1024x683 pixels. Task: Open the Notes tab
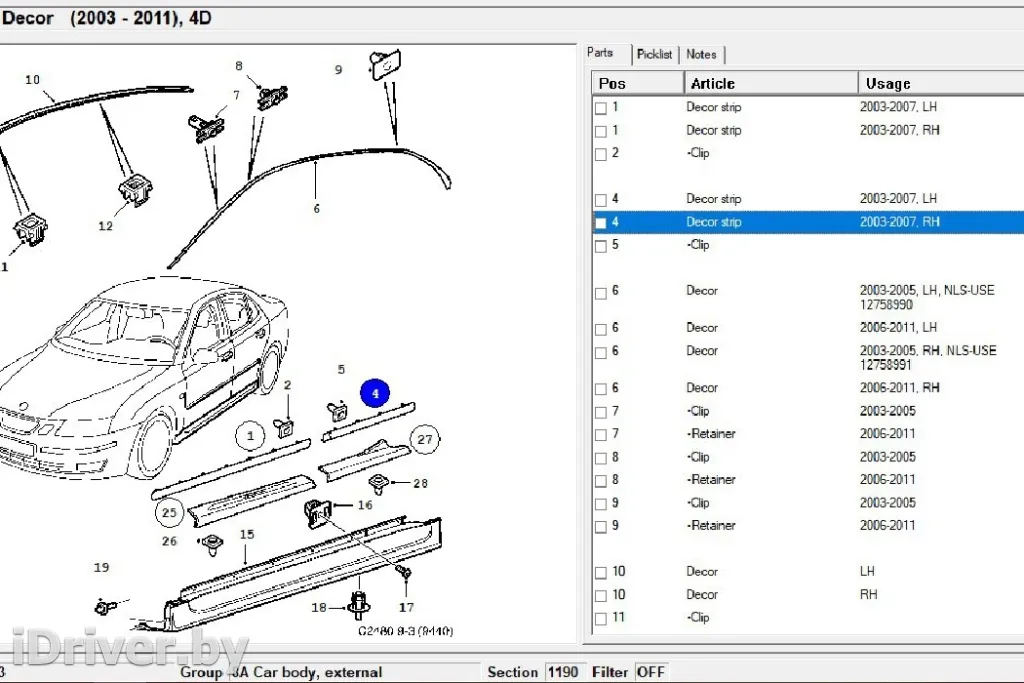701,54
